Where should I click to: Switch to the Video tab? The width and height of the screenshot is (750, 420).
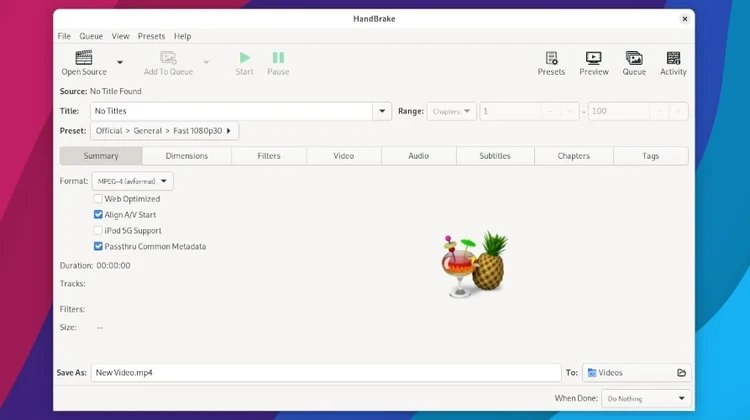tap(343, 156)
